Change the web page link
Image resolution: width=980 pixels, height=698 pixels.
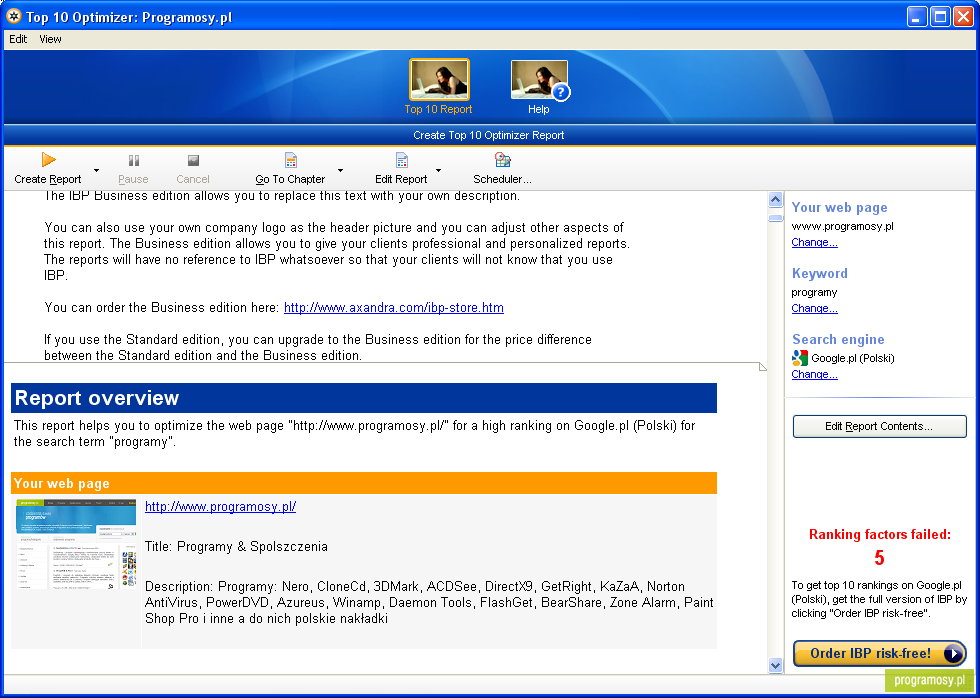click(x=814, y=242)
